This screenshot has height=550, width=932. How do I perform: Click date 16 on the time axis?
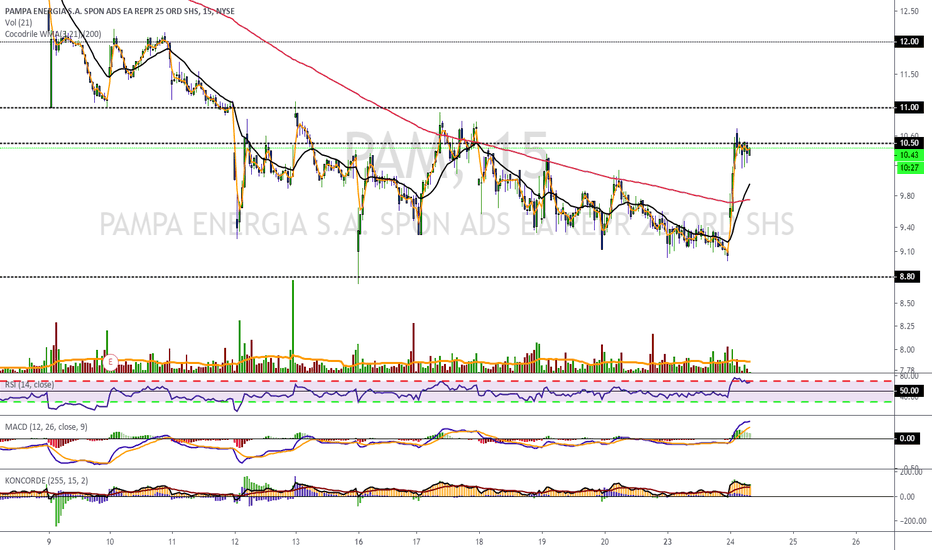358,542
